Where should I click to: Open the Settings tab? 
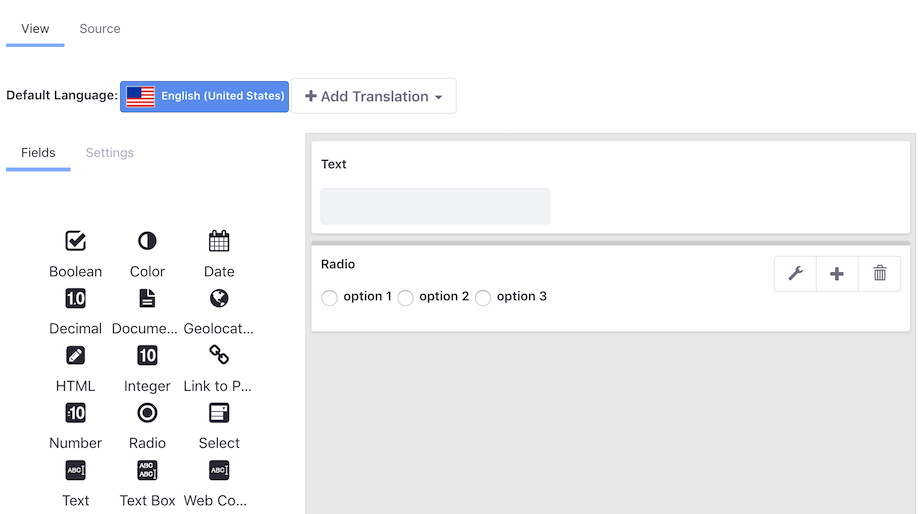pos(110,153)
